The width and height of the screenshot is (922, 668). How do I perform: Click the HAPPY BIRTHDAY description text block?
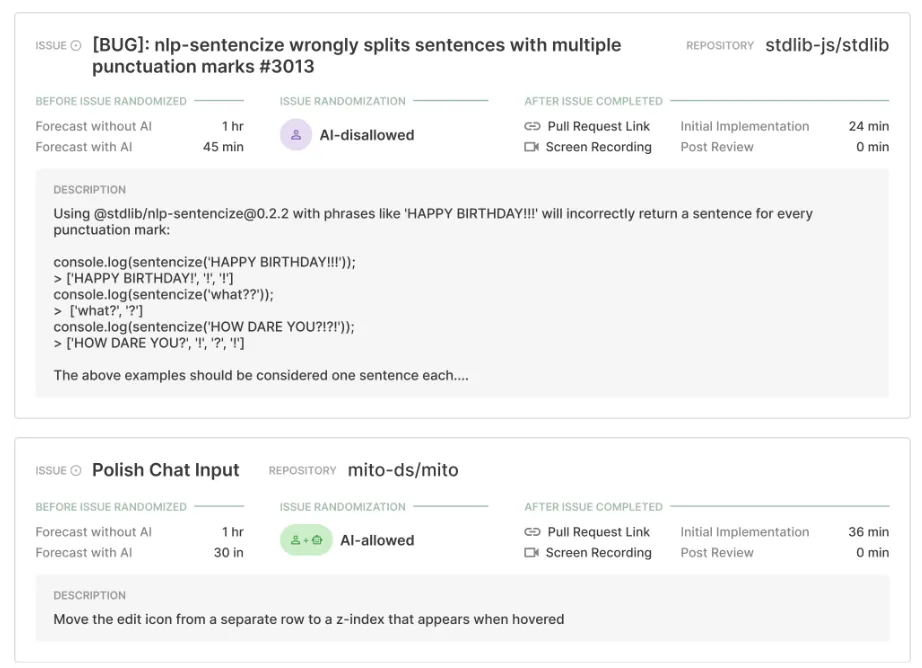[433, 294]
